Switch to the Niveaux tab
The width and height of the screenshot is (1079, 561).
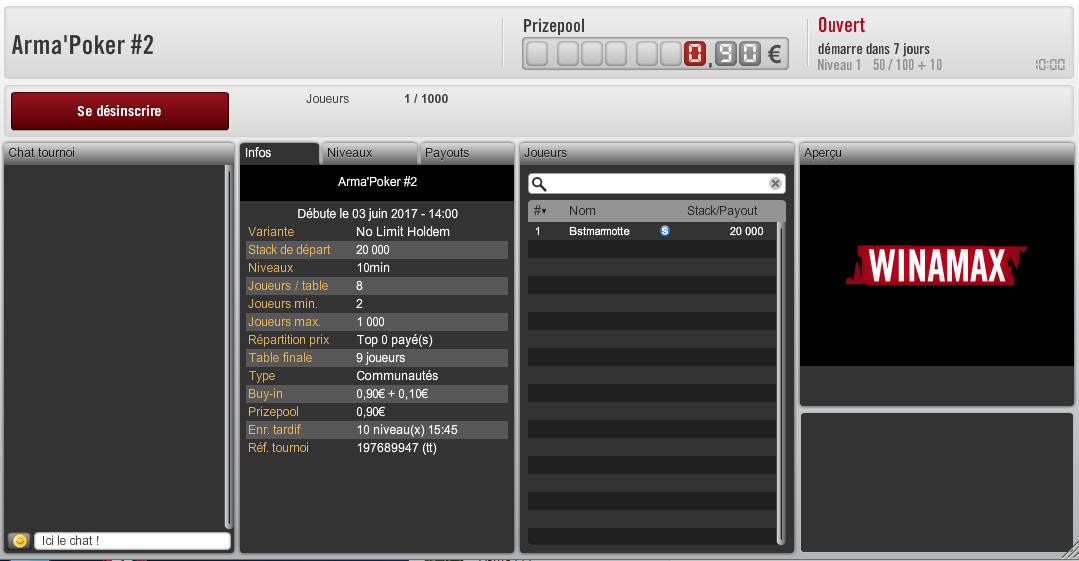click(370, 153)
